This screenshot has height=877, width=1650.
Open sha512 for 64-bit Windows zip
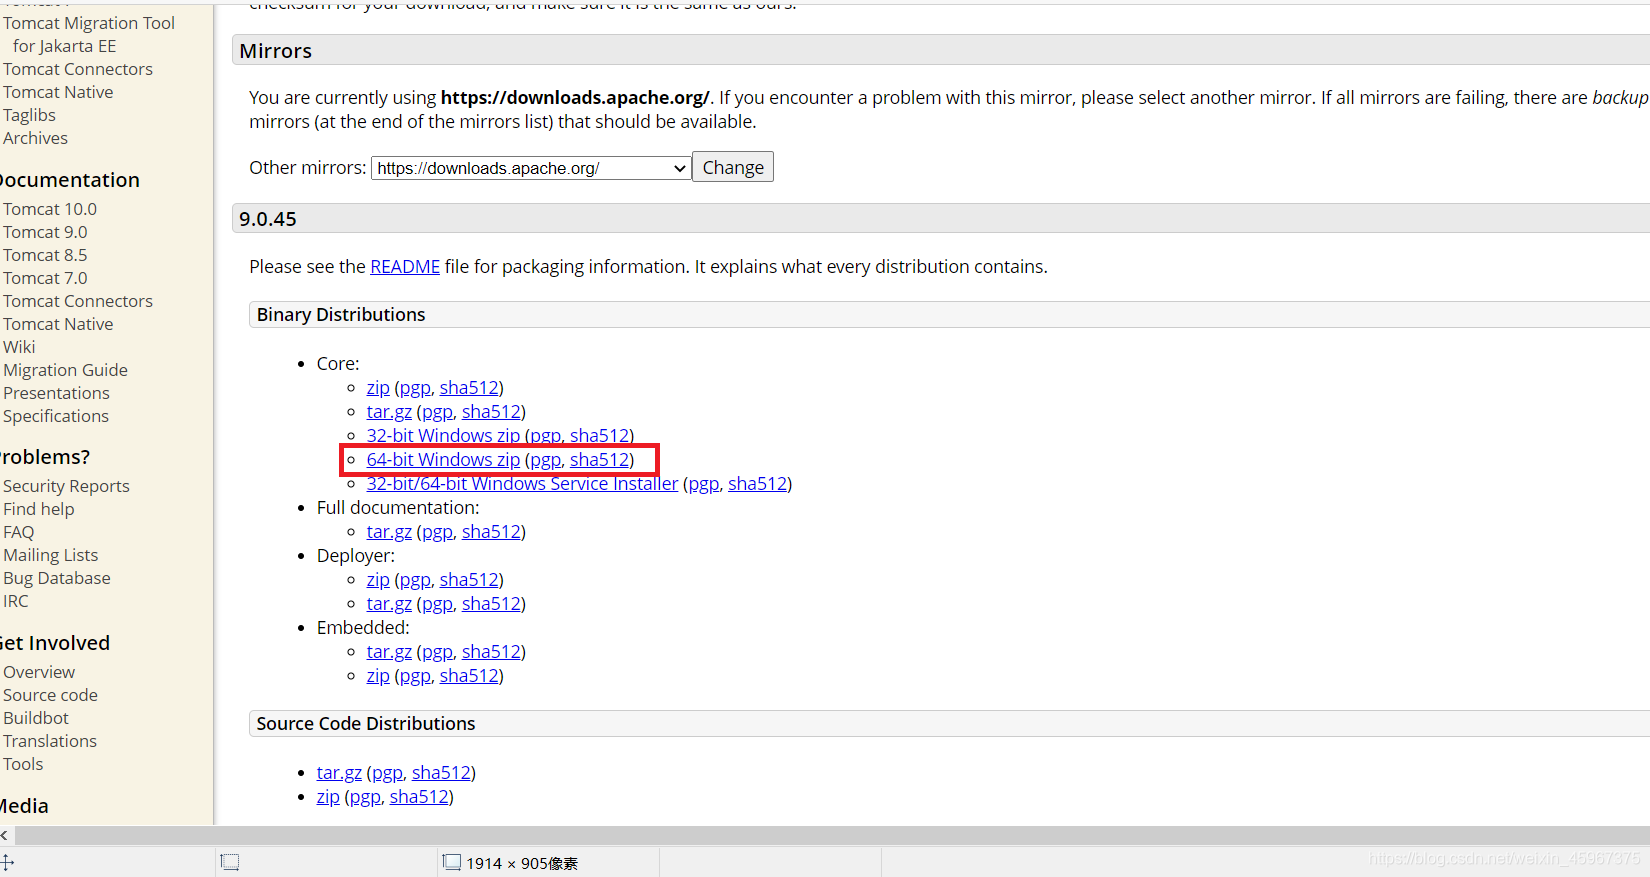click(x=600, y=460)
